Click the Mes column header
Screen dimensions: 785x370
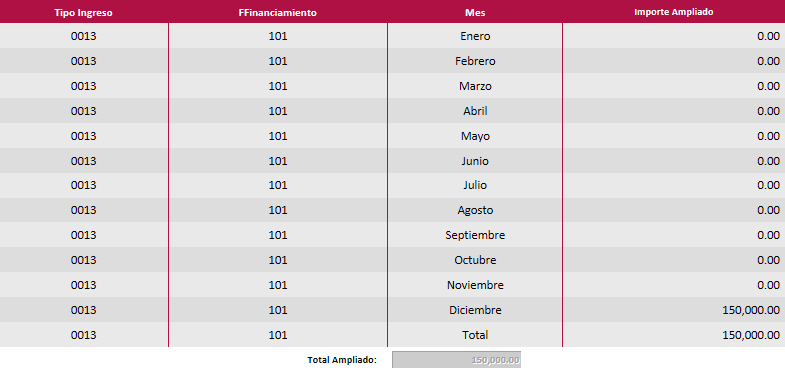pos(475,13)
